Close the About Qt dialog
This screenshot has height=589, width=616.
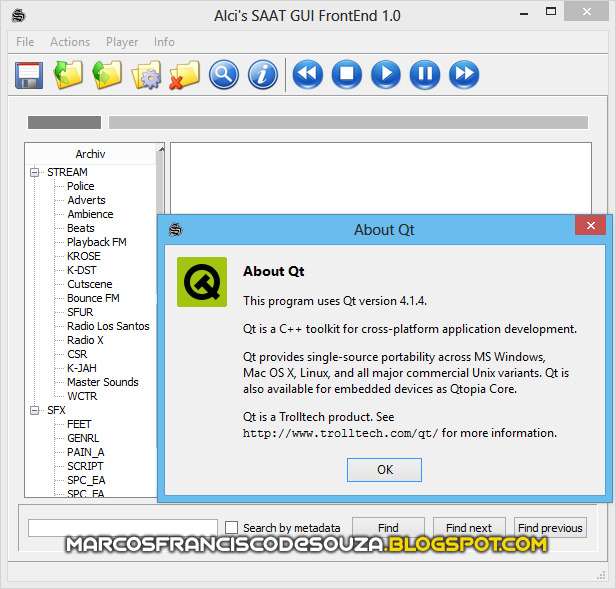tap(590, 226)
